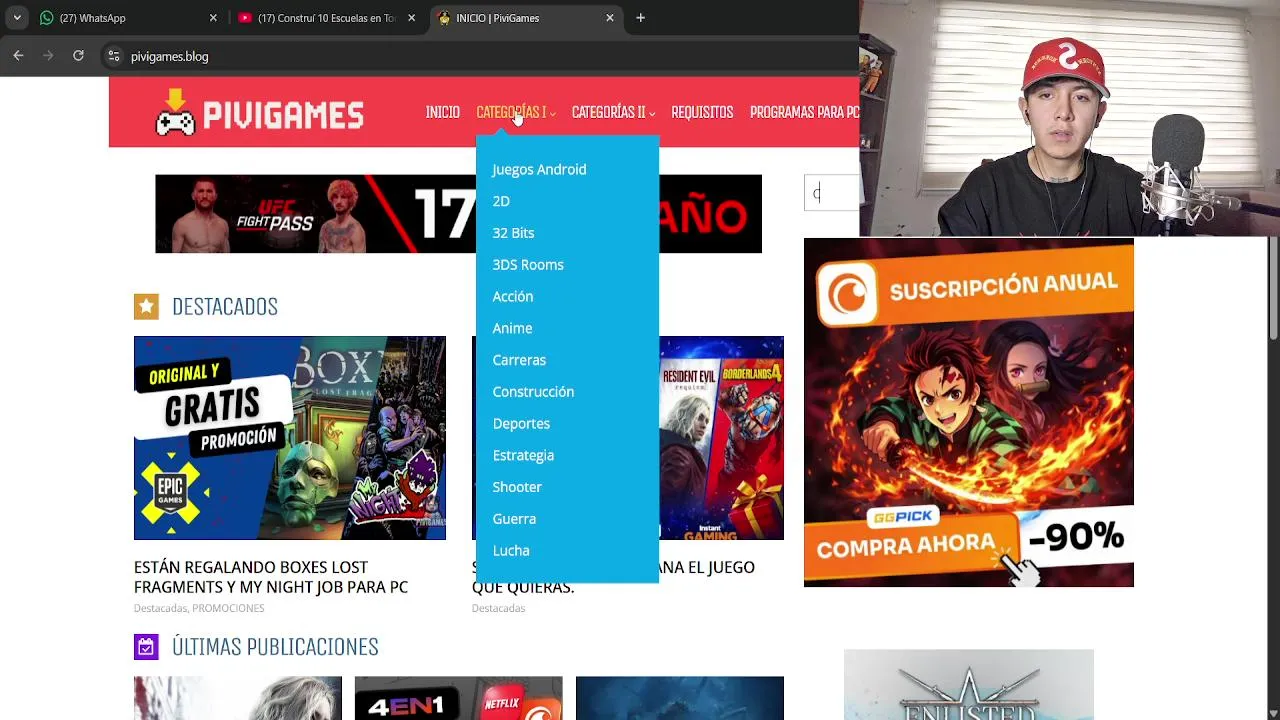Choose Anime from the dropdown

pyautogui.click(x=512, y=328)
